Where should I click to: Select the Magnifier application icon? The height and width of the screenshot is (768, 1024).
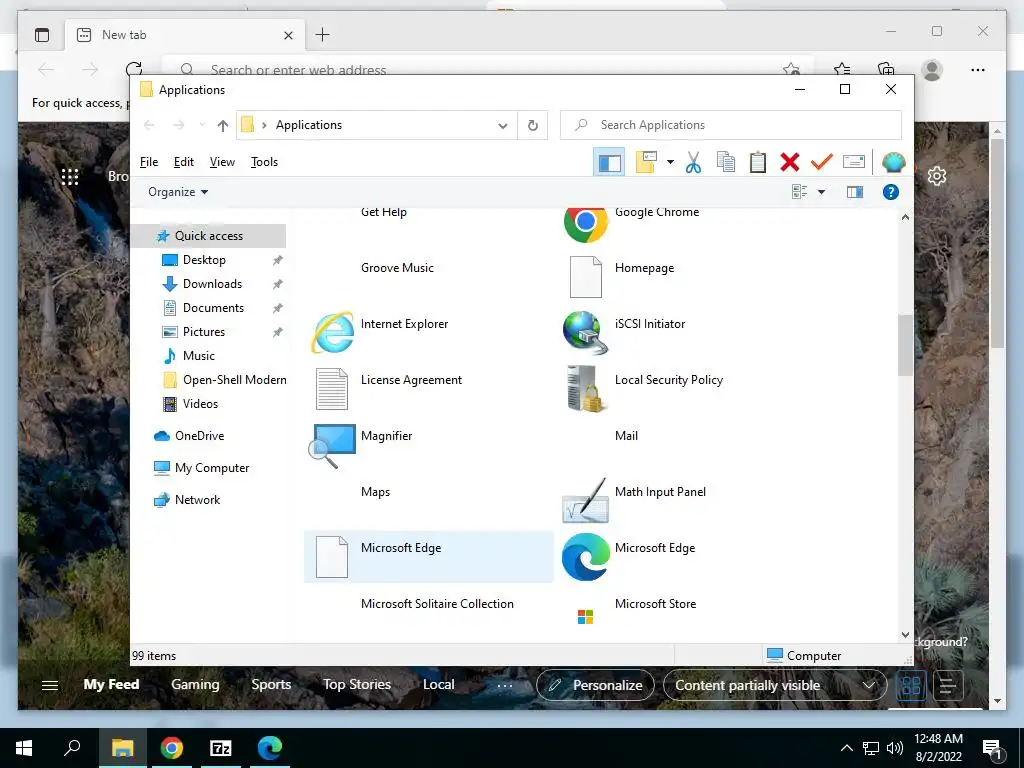[332, 445]
